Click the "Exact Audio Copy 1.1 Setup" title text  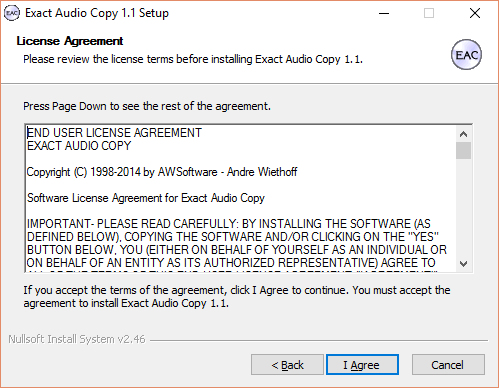[x=97, y=13]
